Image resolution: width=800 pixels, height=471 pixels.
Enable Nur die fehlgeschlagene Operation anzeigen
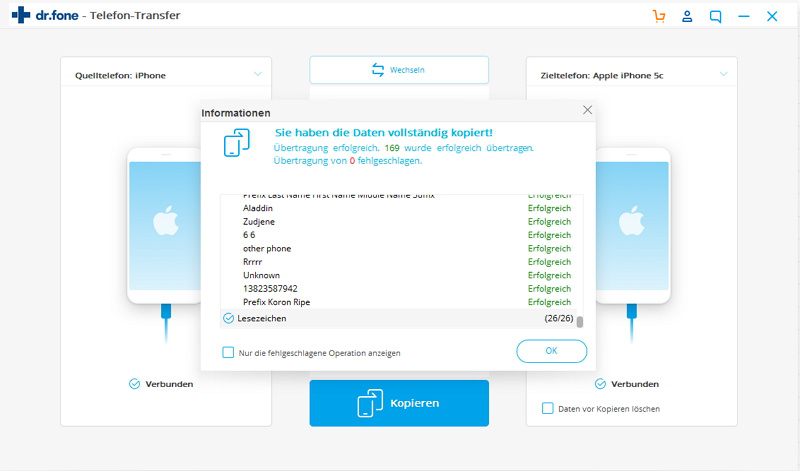tap(228, 353)
